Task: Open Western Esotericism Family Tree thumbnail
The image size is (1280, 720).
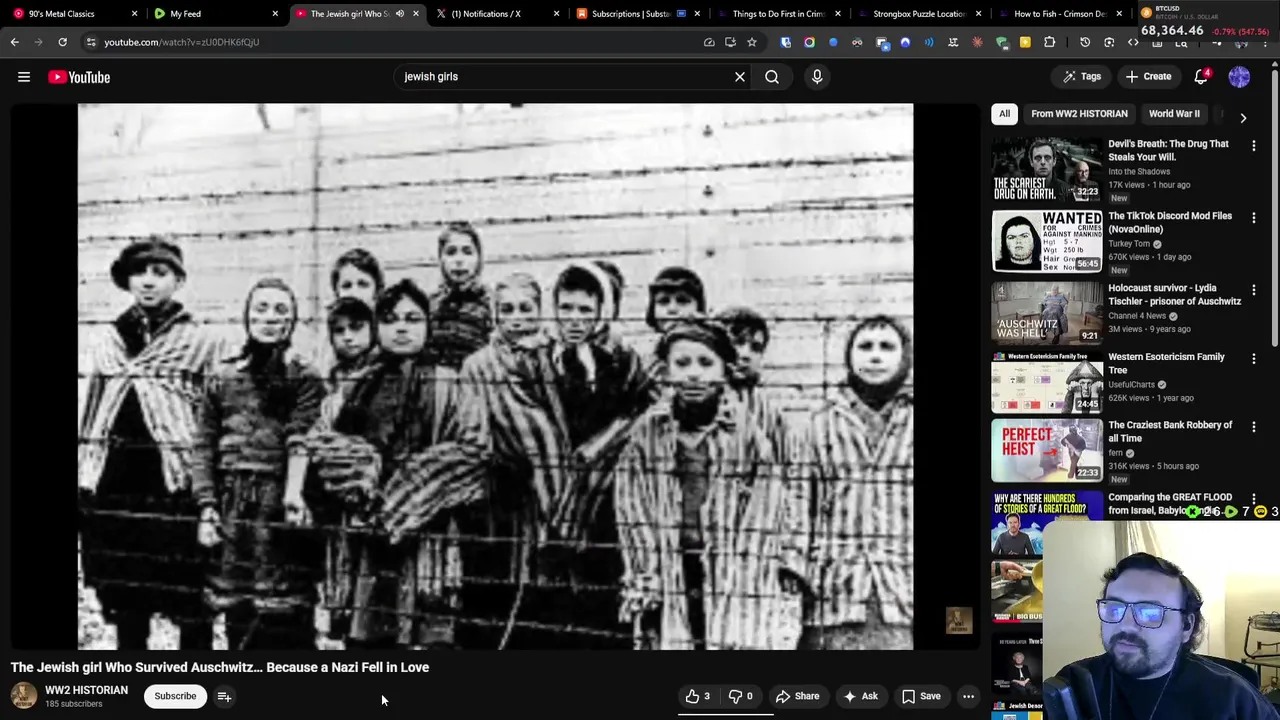Action: click(x=1046, y=381)
